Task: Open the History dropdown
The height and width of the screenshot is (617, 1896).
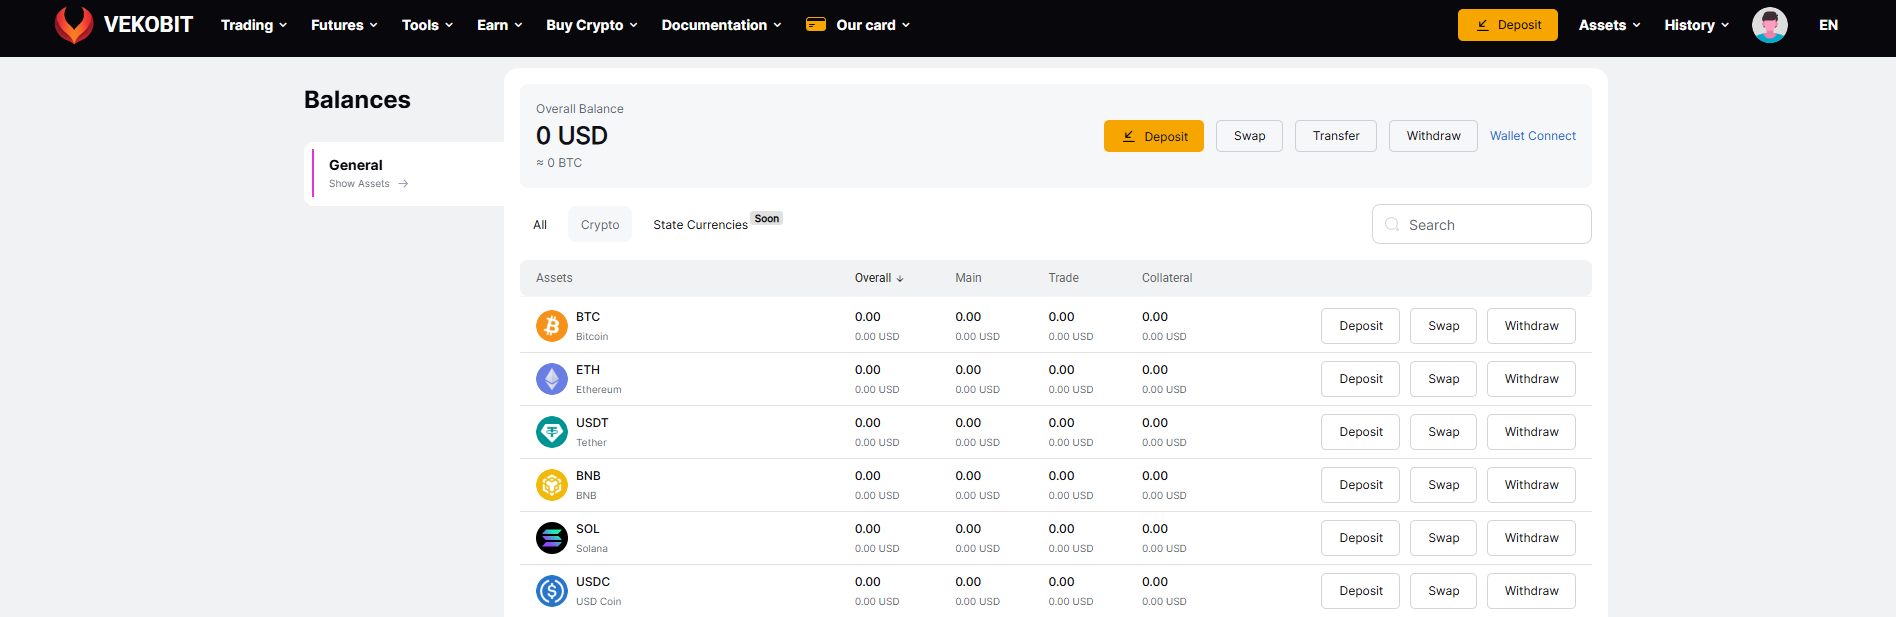Action: (x=1696, y=25)
